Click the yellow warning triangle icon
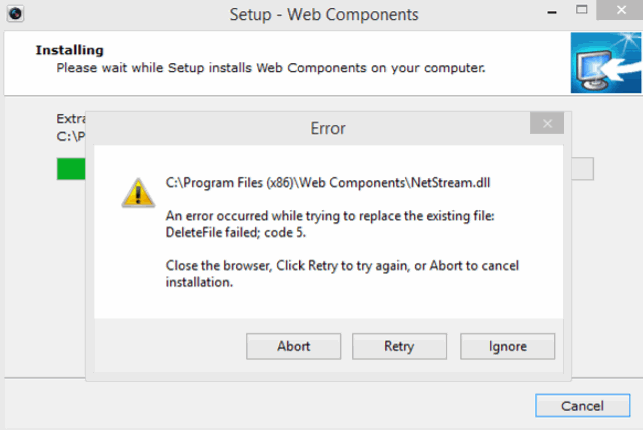Viewport: 643px width, 430px height. pyautogui.click(x=137, y=193)
